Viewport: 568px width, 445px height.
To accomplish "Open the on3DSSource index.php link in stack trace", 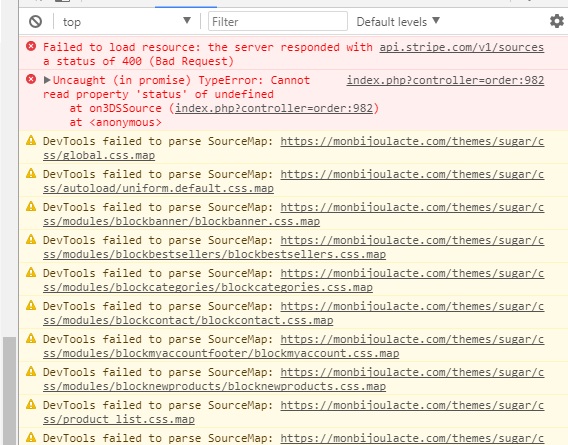I will pos(274,108).
